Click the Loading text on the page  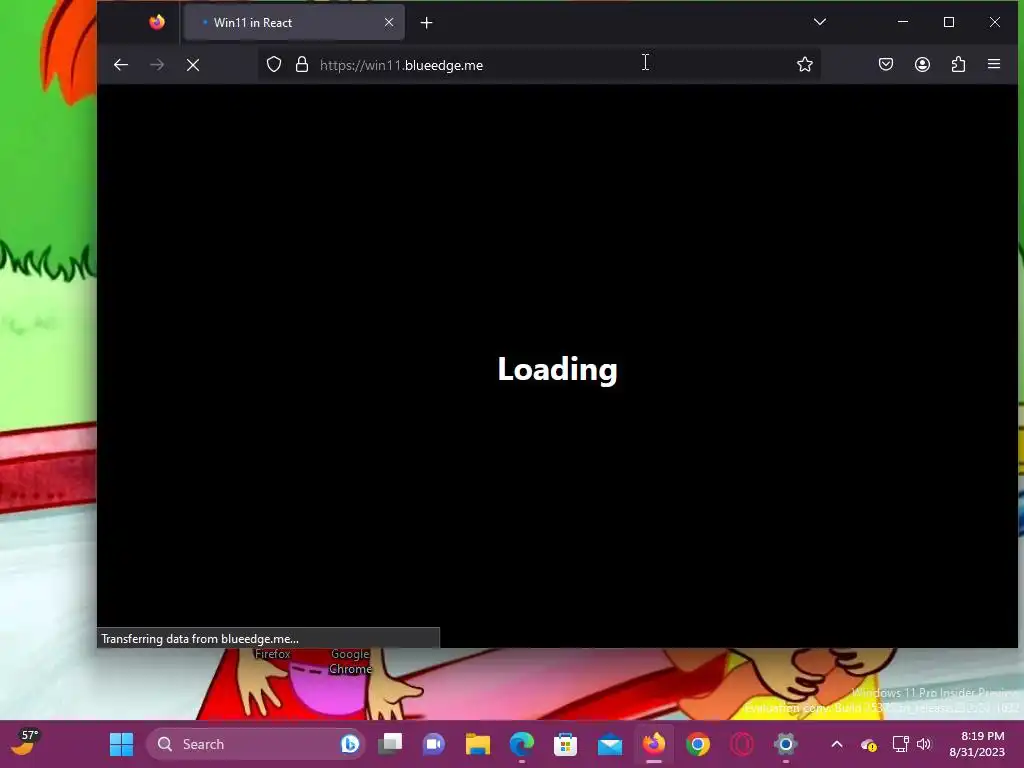coord(557,370)
